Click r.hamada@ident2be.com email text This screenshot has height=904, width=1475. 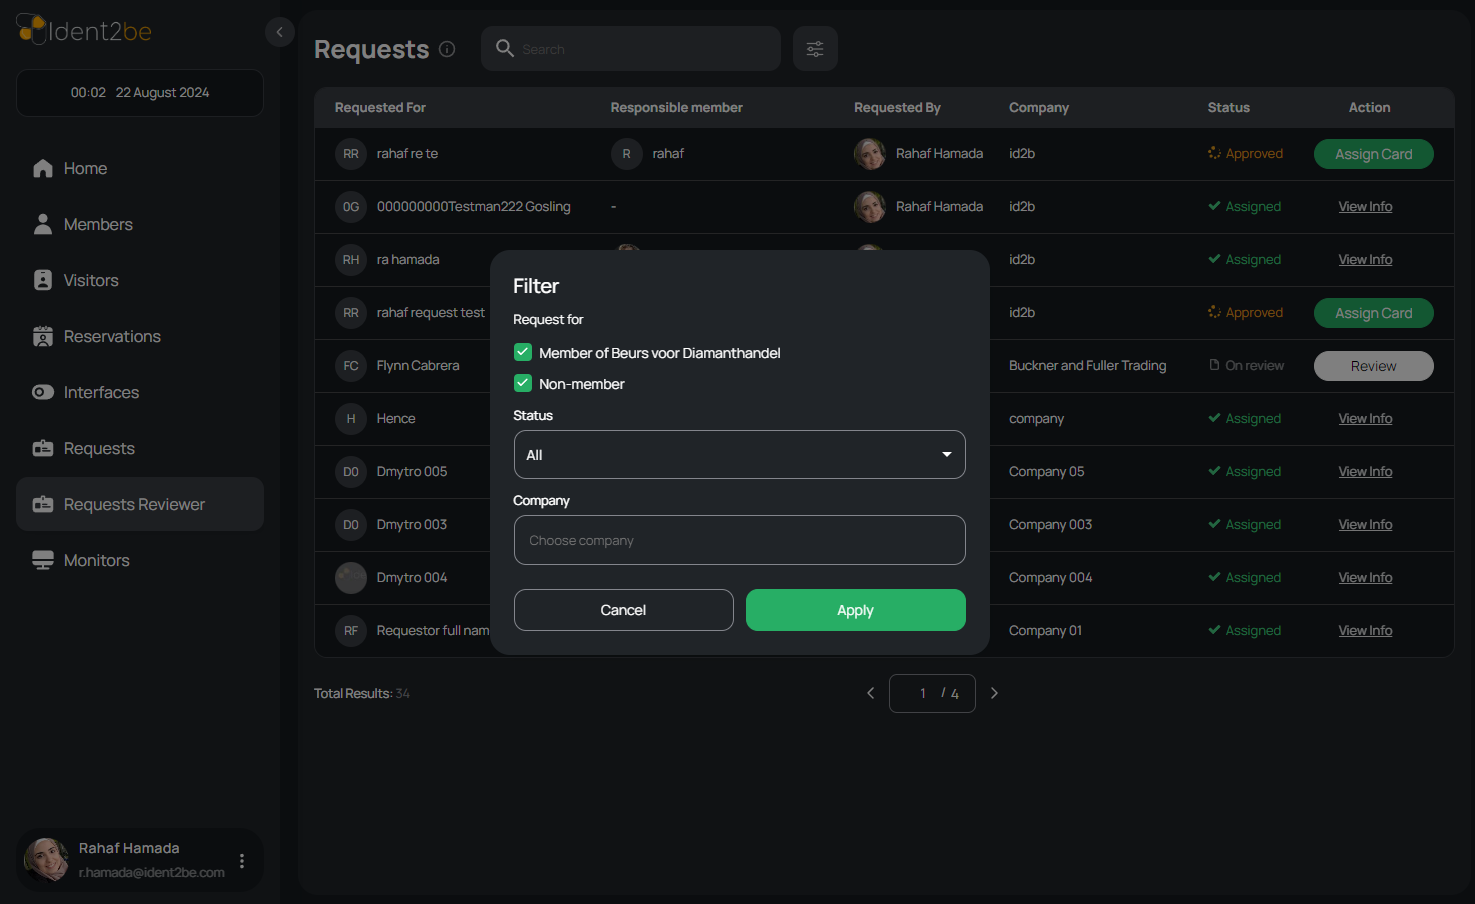point(152,872)
